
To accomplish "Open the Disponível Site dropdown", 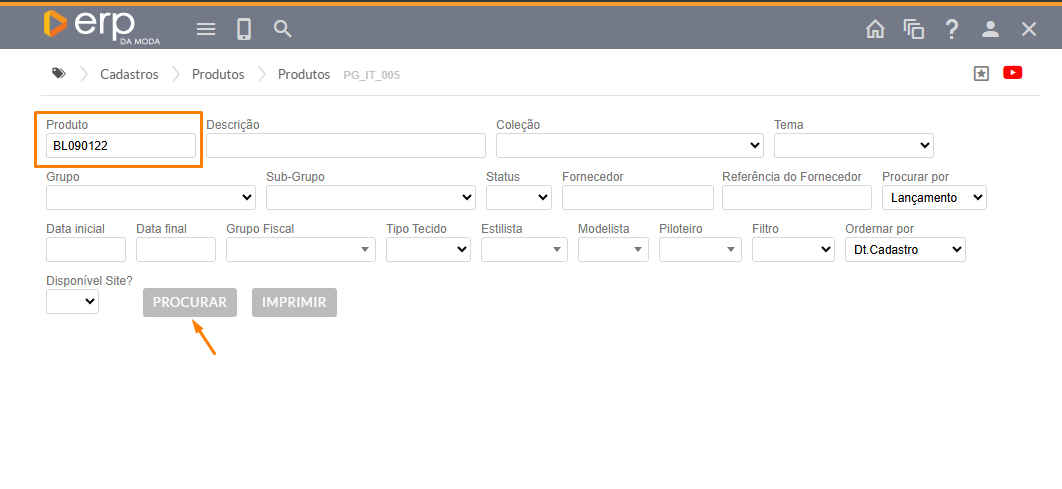I will pyautogui.click(x=72, y=301).
